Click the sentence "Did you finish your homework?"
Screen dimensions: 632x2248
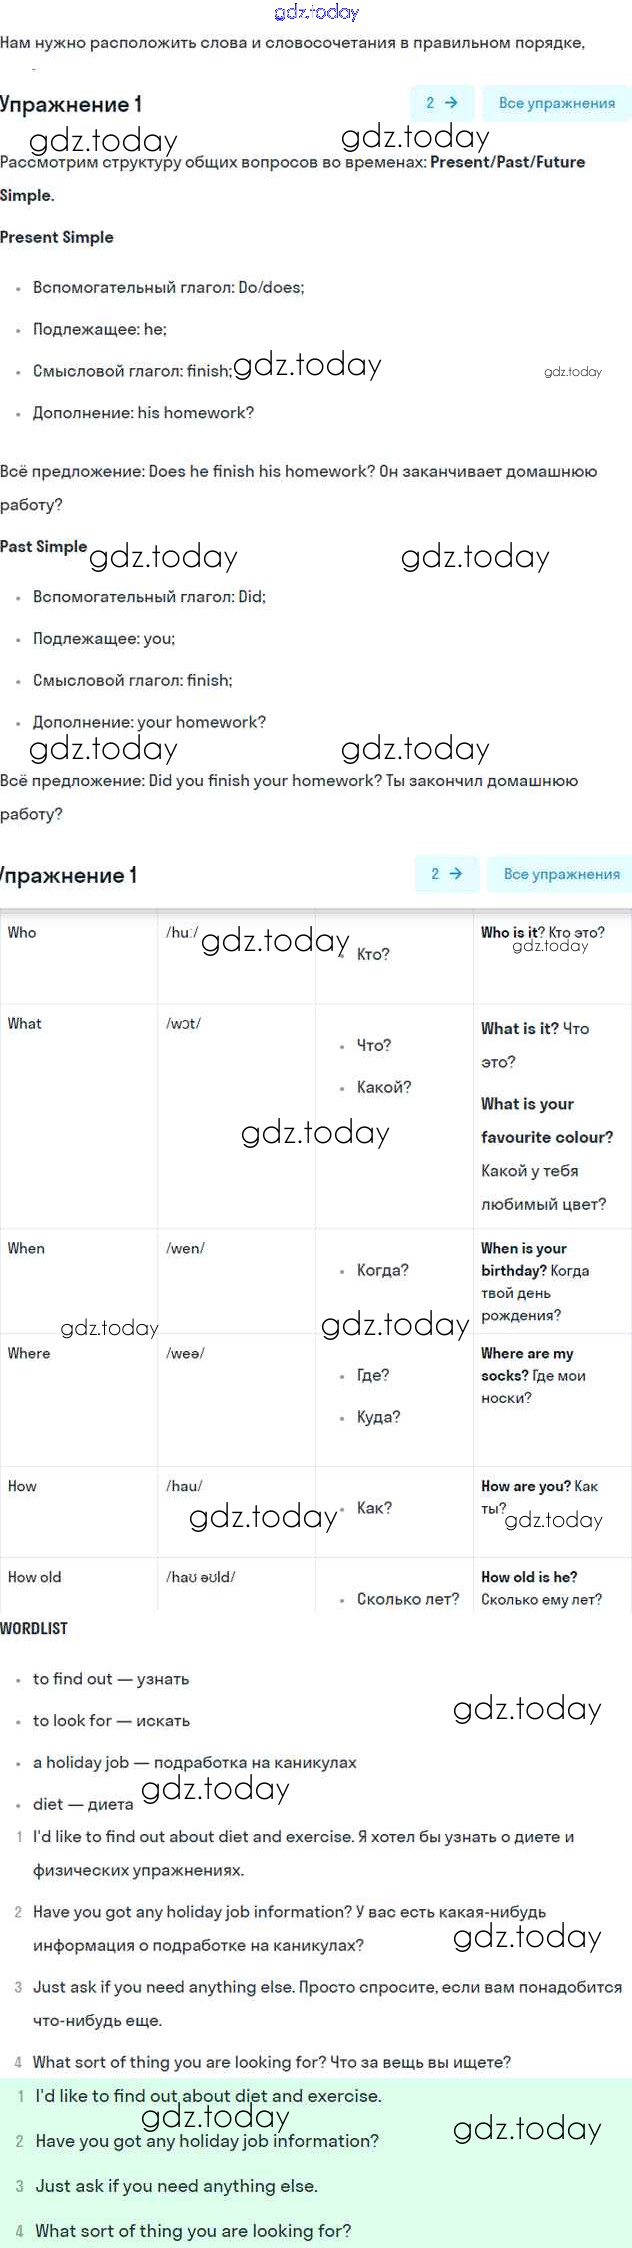(x=265, y=780)
